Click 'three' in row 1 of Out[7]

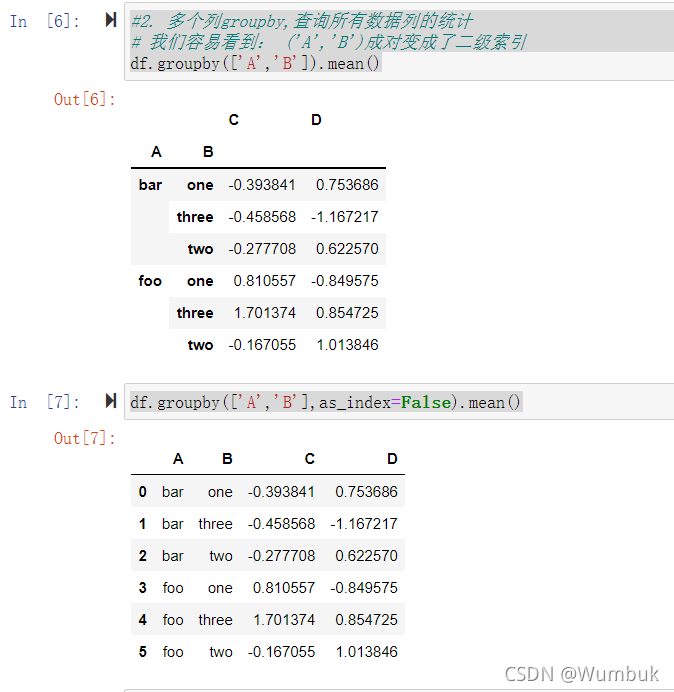pyautogui.click(x=215, y=524)
